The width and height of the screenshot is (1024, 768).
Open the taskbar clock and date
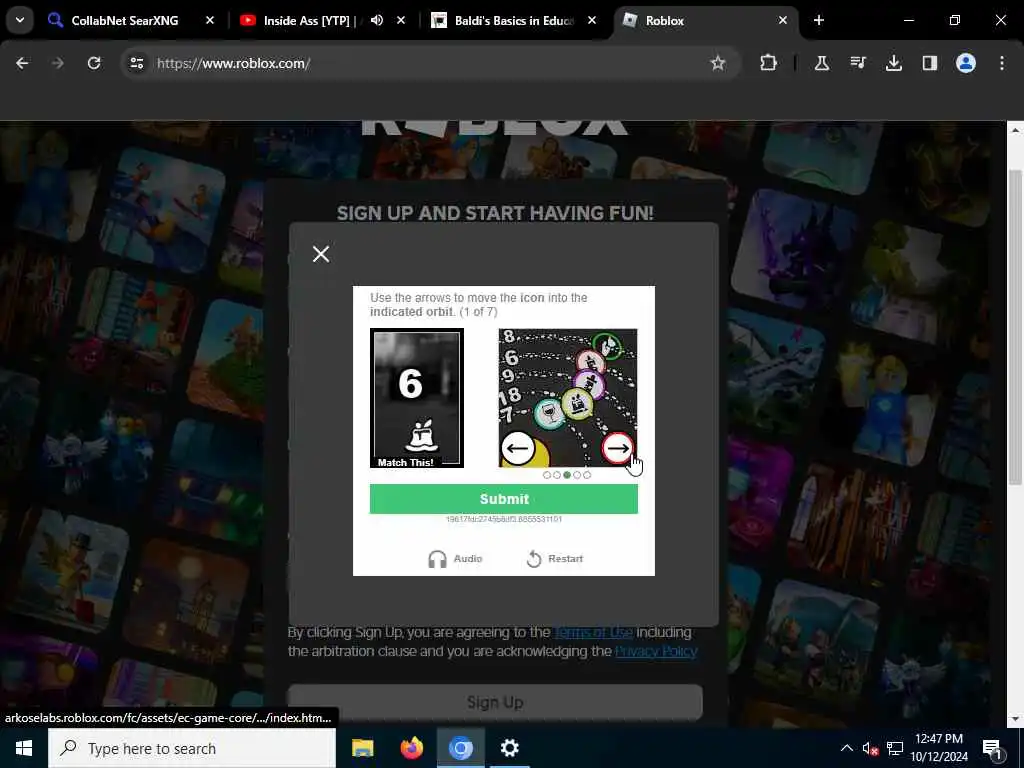tap(939, 748)
